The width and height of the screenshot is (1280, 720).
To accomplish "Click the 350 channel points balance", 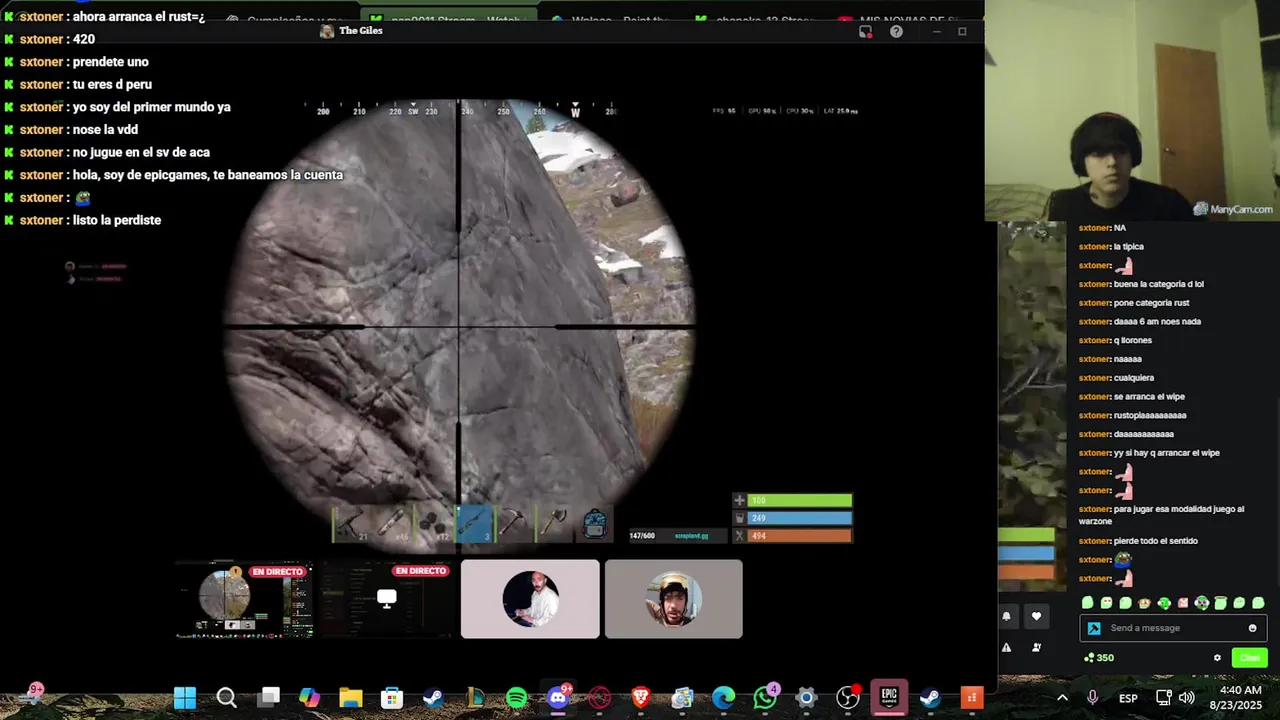I will pos(1099,658).
